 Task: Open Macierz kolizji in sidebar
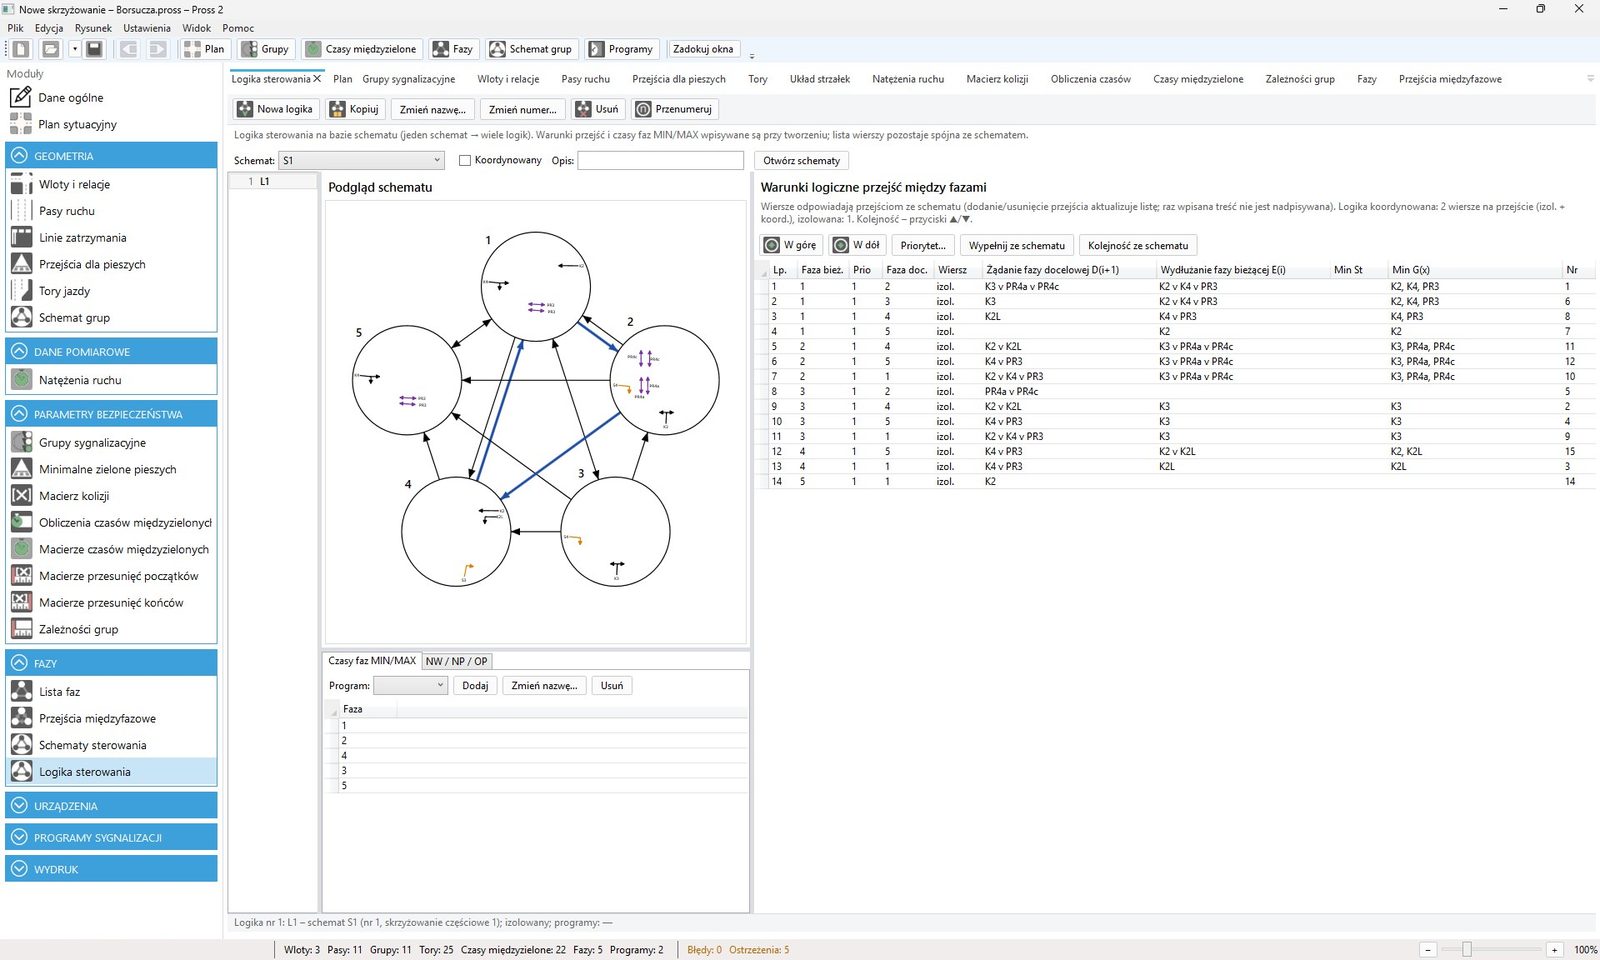point(74,496)
